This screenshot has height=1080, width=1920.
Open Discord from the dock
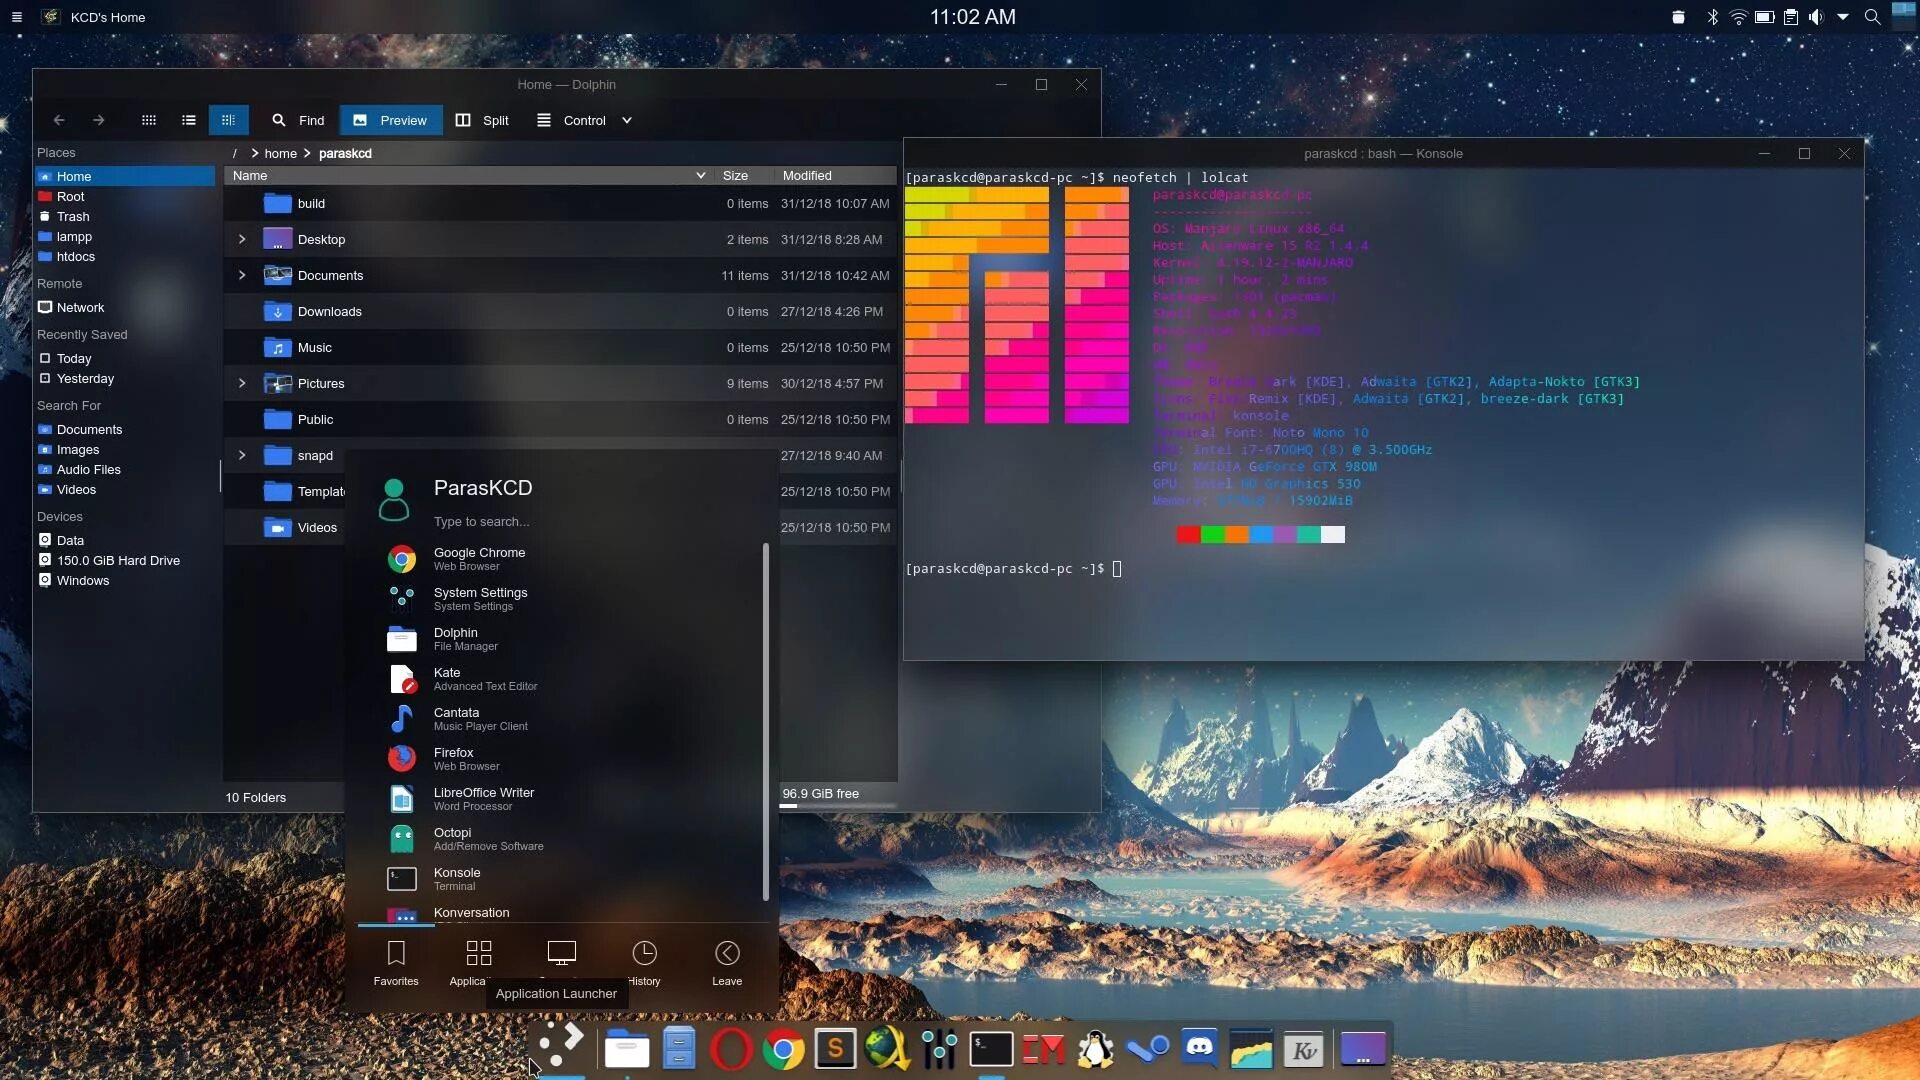(1199, 1049)
